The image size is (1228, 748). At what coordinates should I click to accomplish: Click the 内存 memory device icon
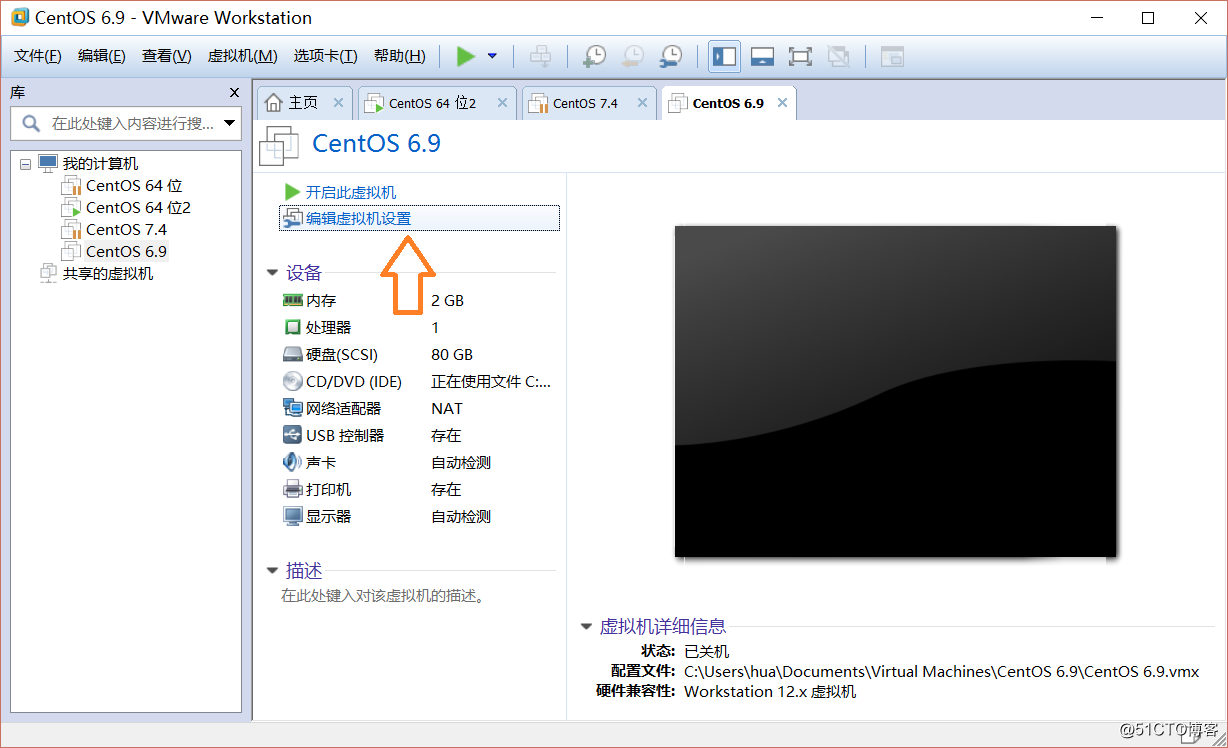pyautogui.click(x=292, y=300)
